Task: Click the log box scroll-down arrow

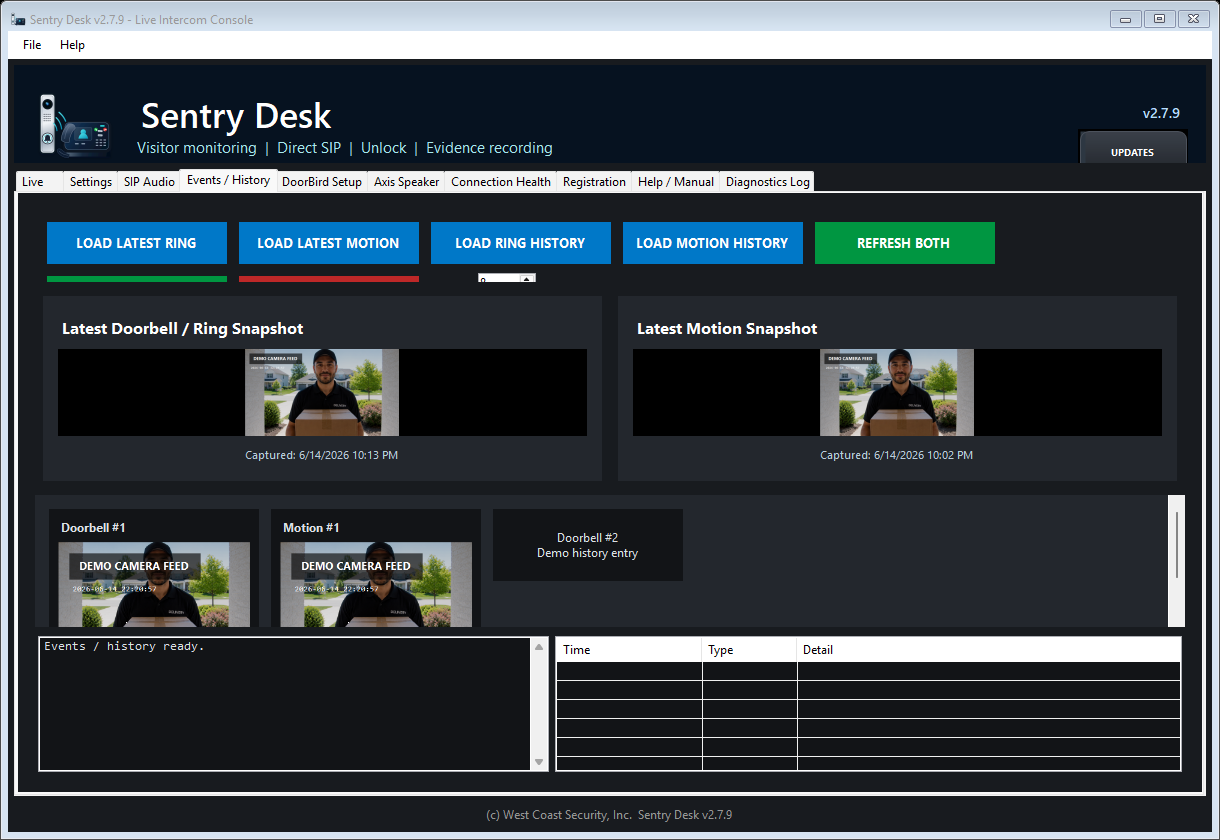Action: 540,762
